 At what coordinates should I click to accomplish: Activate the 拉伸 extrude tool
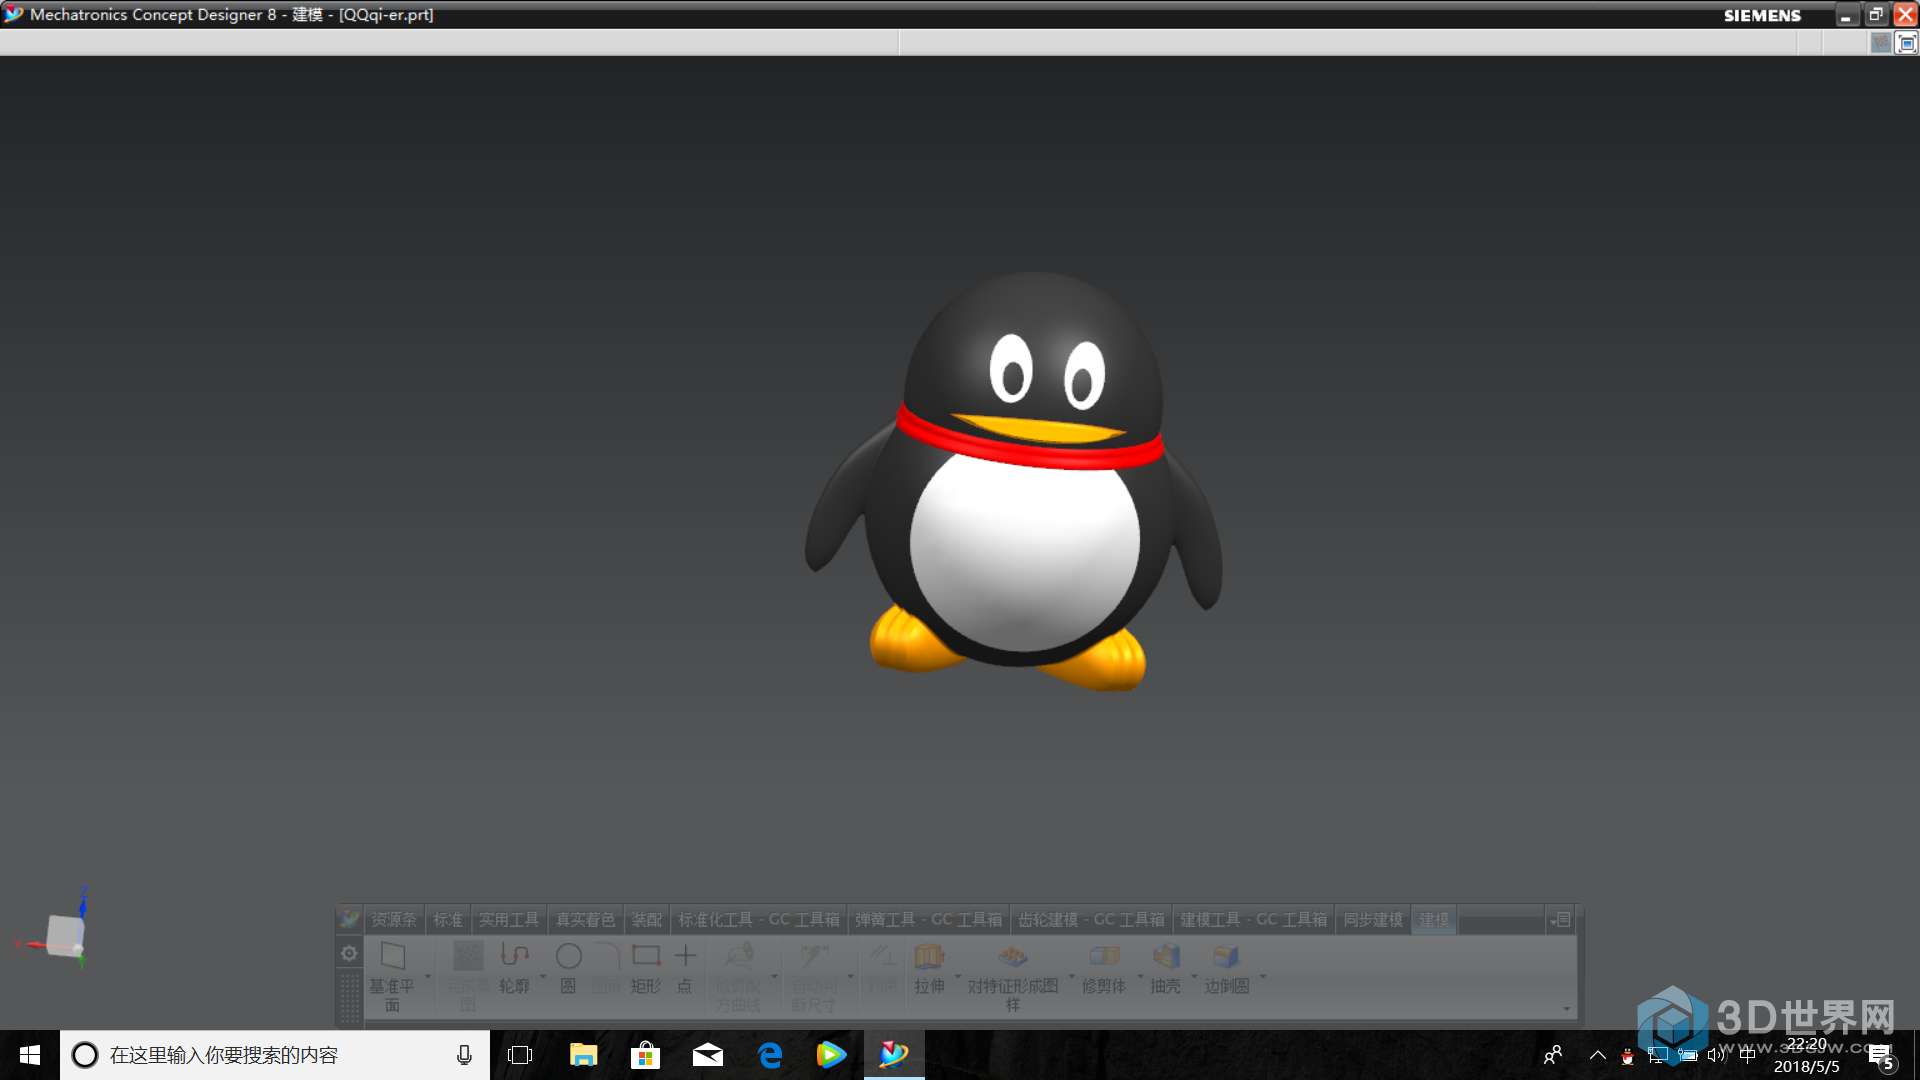pyautogui.click(x=929, y=968)
